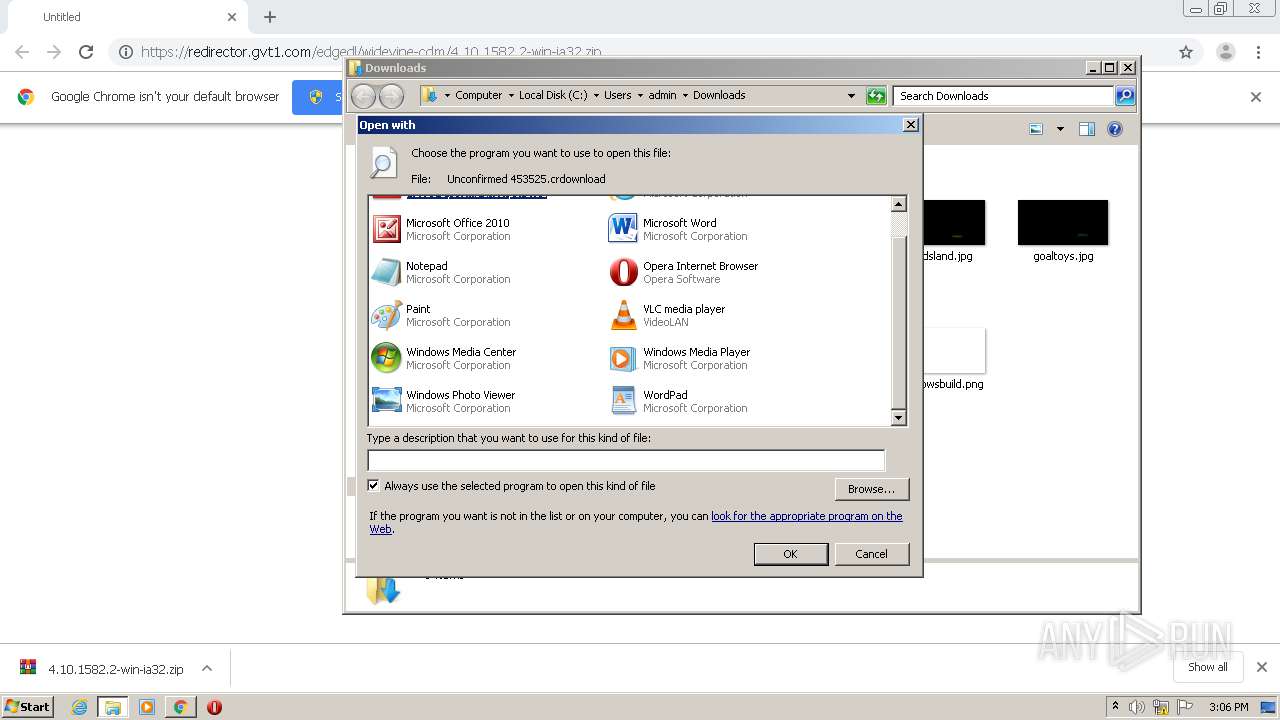Show hidden system tray icons arrow
Image resolution: width=1280 pixels, height=720 pixels.
click(x=1115, y=707)
